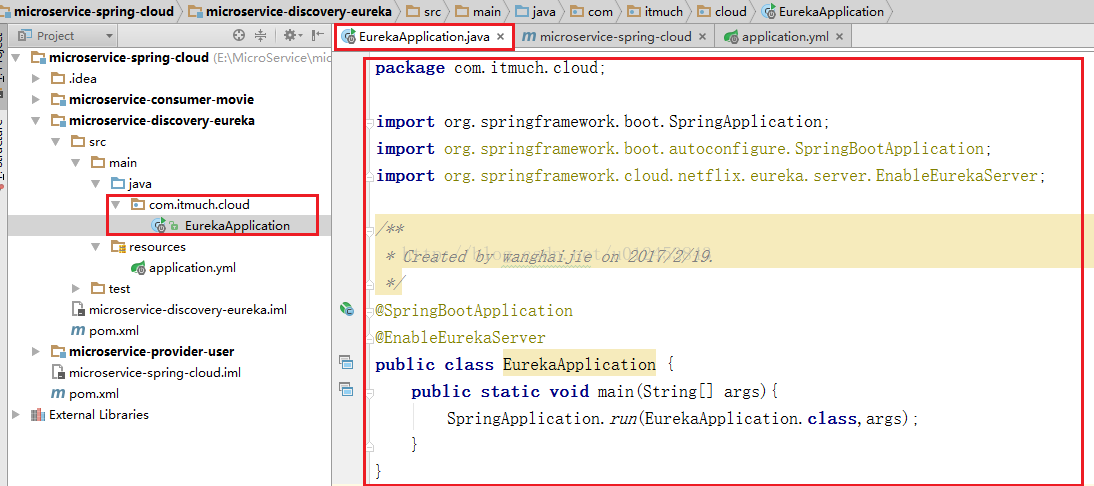Select application.yml in project tree
Viewport: 1094px width, 486px height.
click(193, 267)
